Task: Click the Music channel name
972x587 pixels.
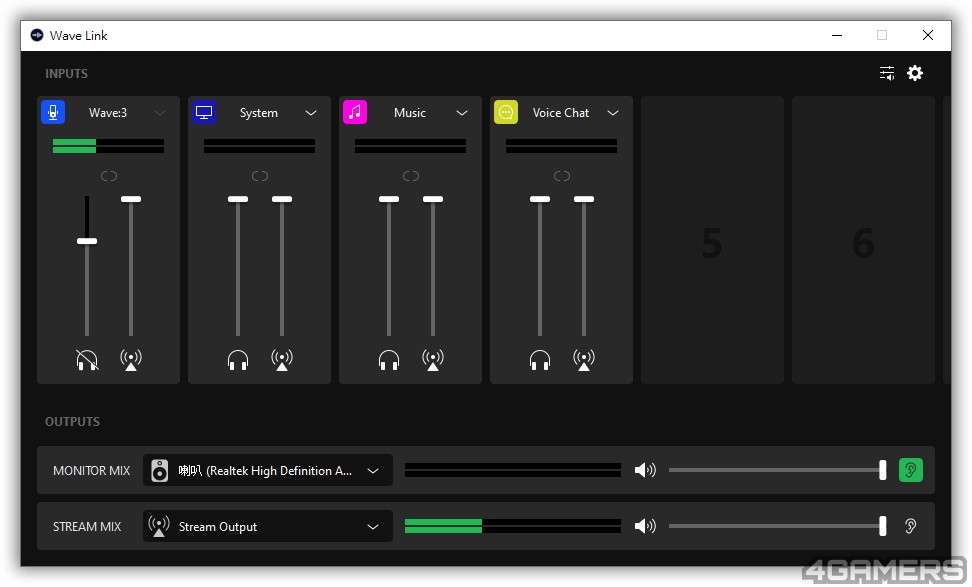Action: pyautogui.click(x=410, y=113)
